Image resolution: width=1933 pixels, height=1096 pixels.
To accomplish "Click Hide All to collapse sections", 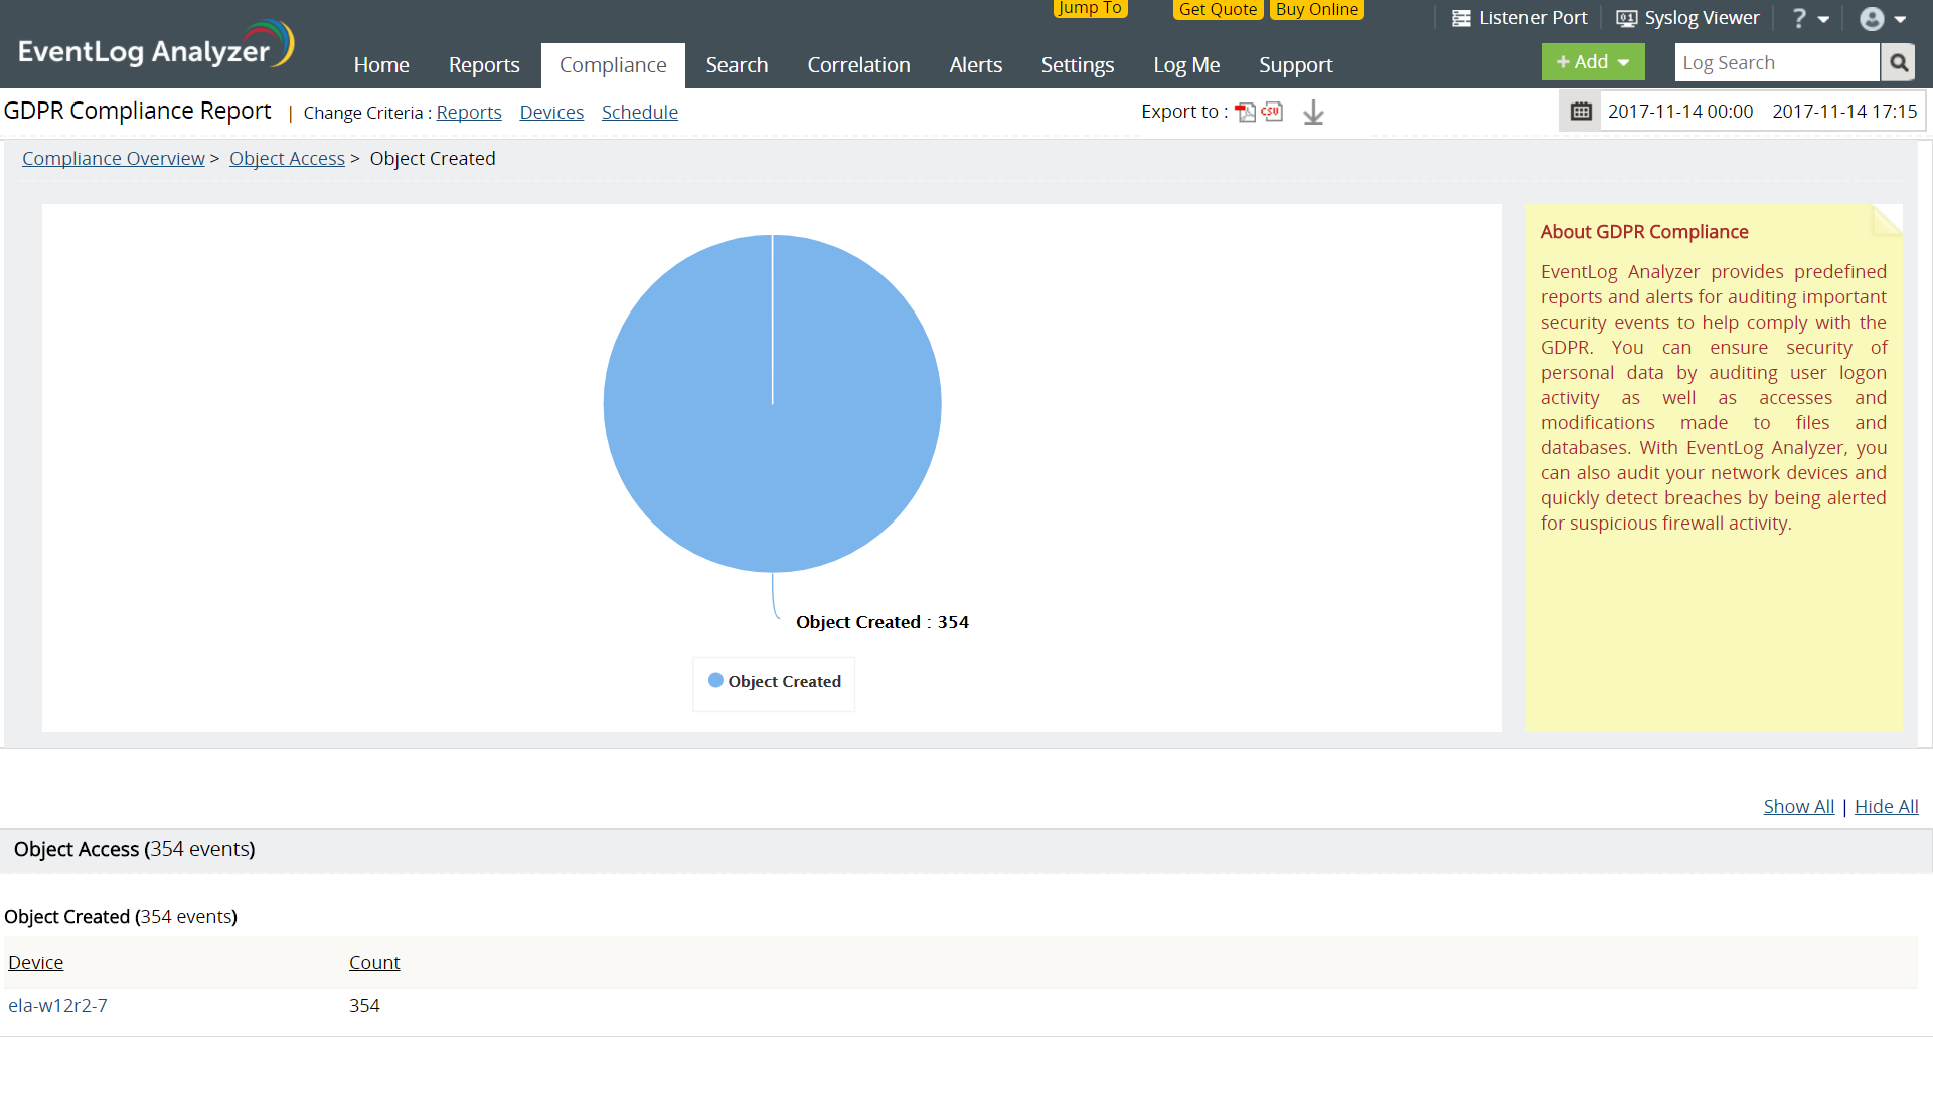I will 1886,806.
